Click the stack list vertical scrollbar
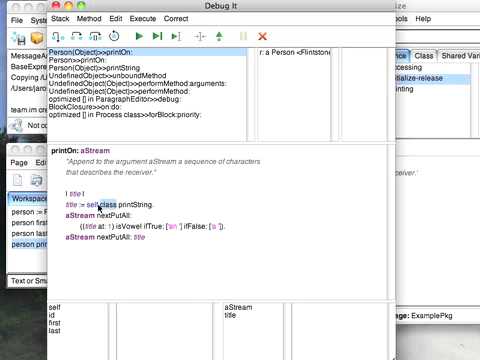The image size is (480, 360). (x=251, y=94)
